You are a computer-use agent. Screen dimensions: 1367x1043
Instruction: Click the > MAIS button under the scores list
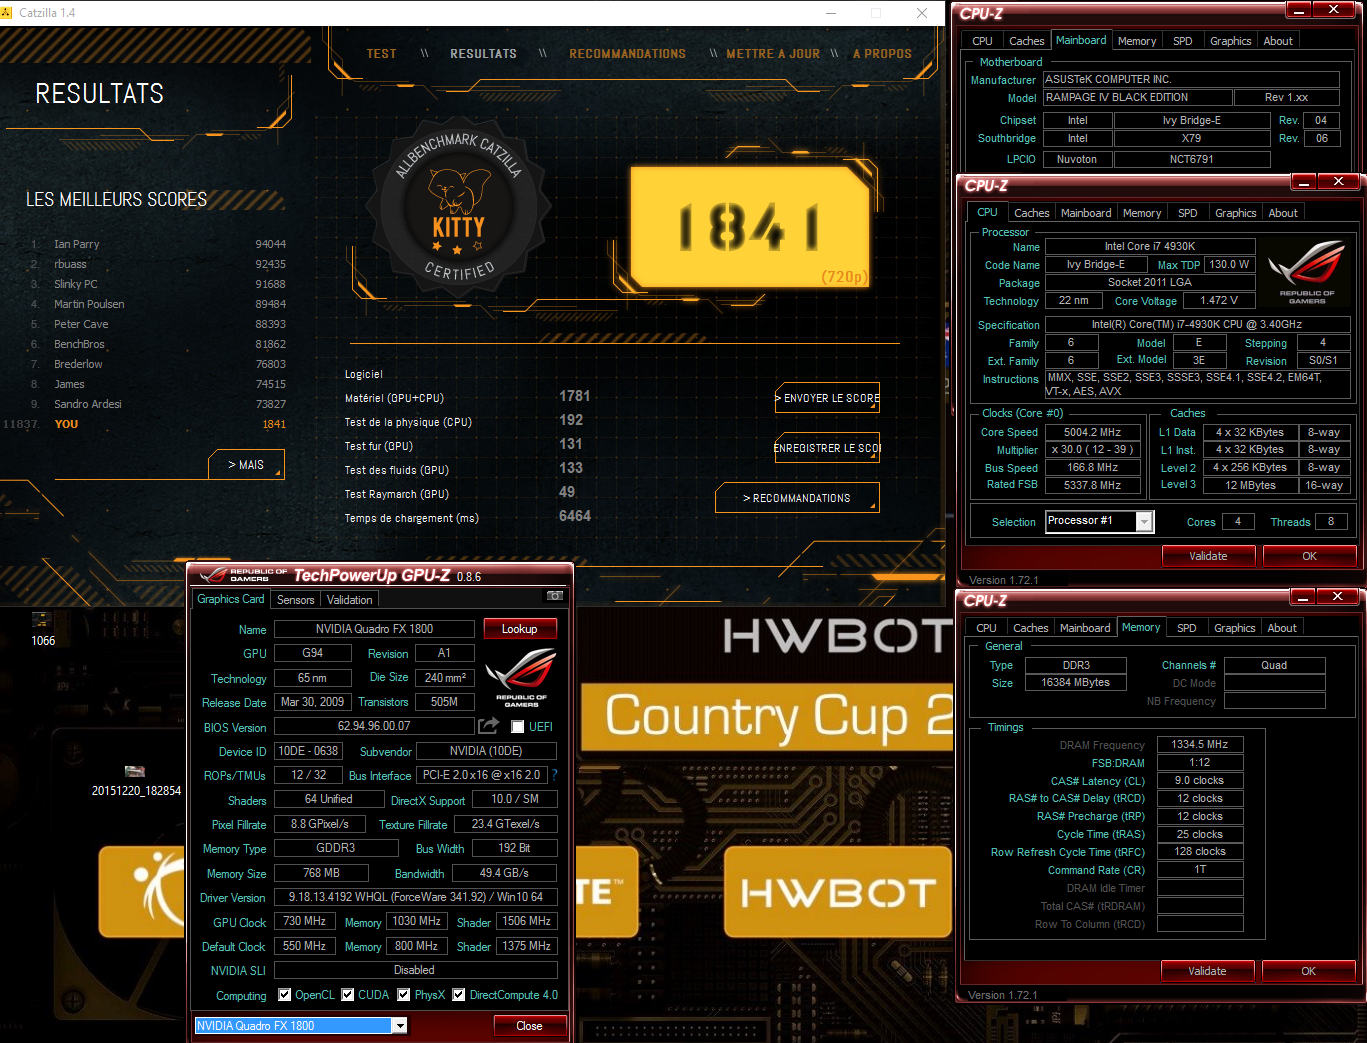coord(246,465)
